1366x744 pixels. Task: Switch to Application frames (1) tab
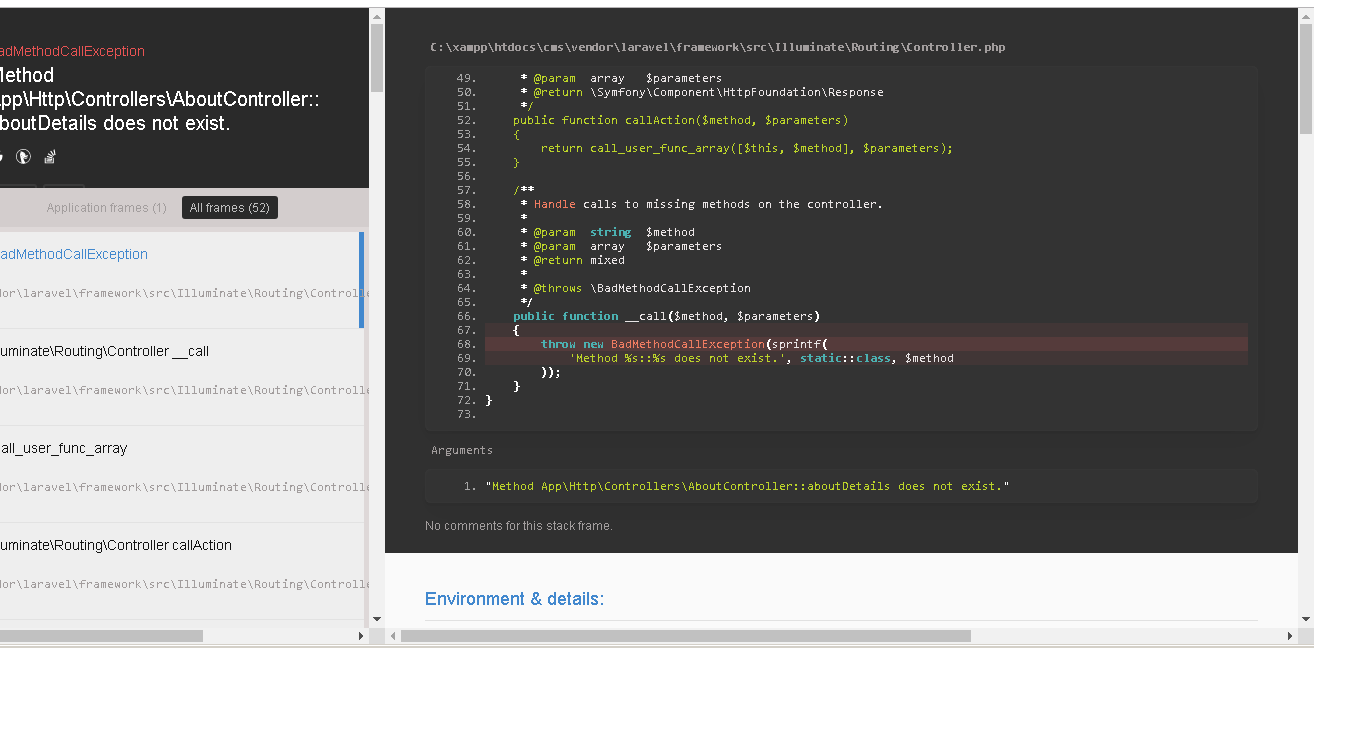point(106,208)
